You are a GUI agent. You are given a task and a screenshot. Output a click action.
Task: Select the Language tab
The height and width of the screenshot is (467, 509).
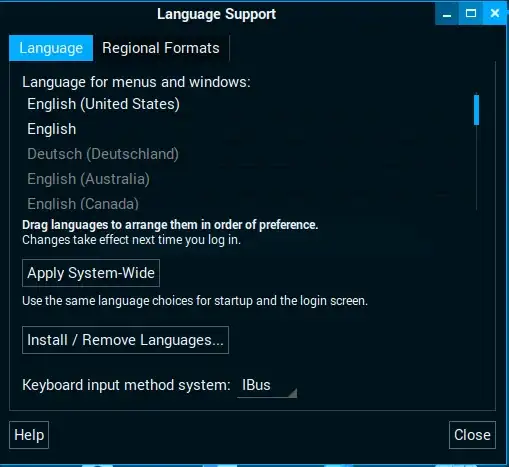point(51,48)
